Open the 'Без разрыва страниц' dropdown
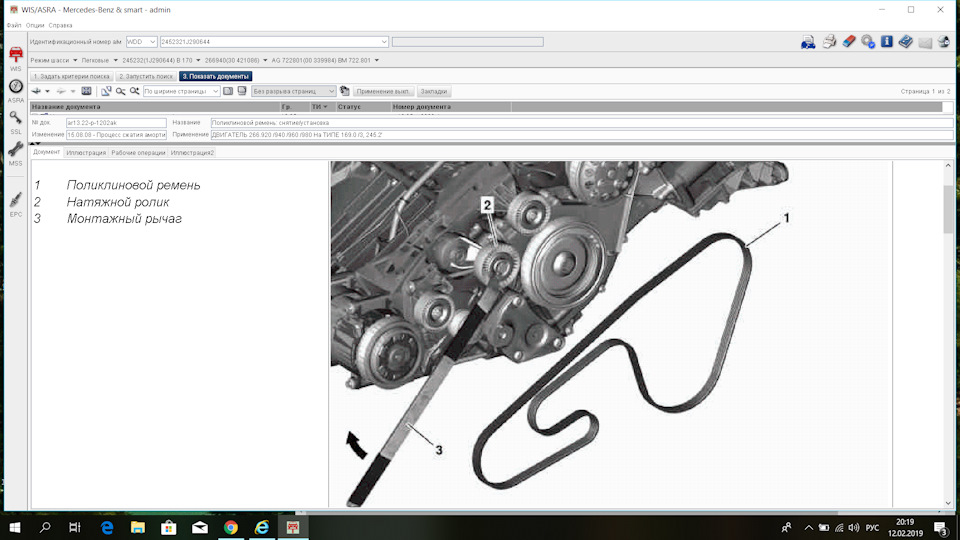The height and width of the screenshot is (540, 960). coord(294,91)
